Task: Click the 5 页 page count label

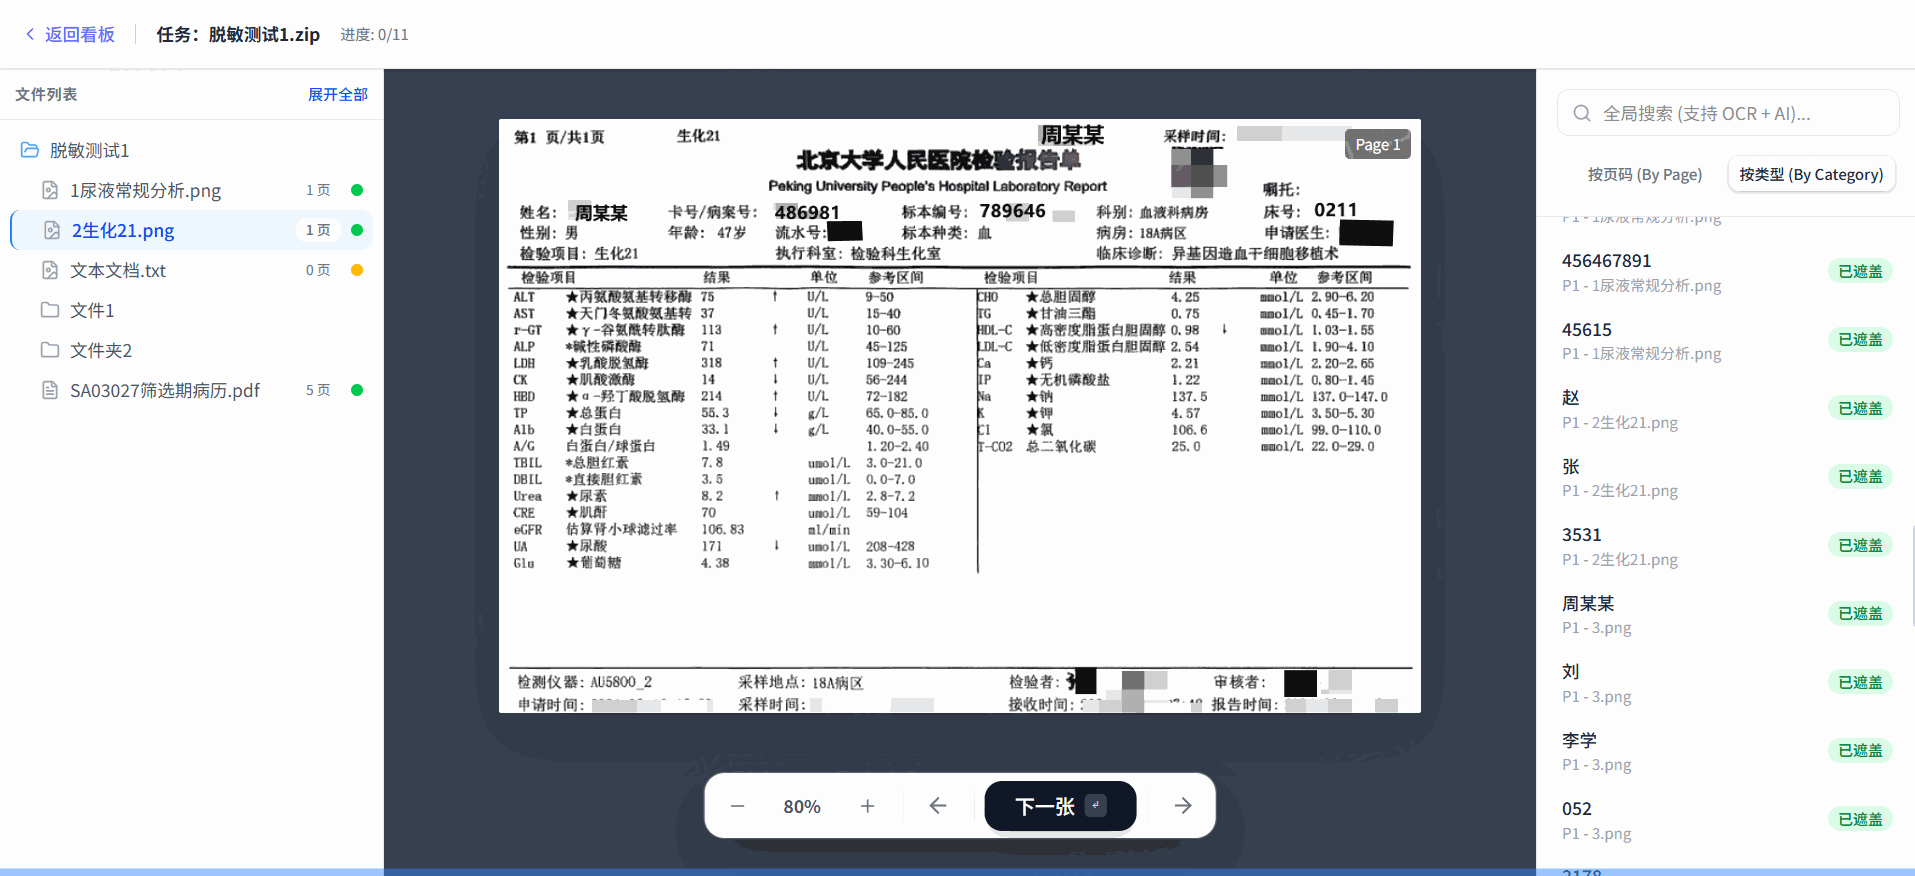Action: point(318,390)
